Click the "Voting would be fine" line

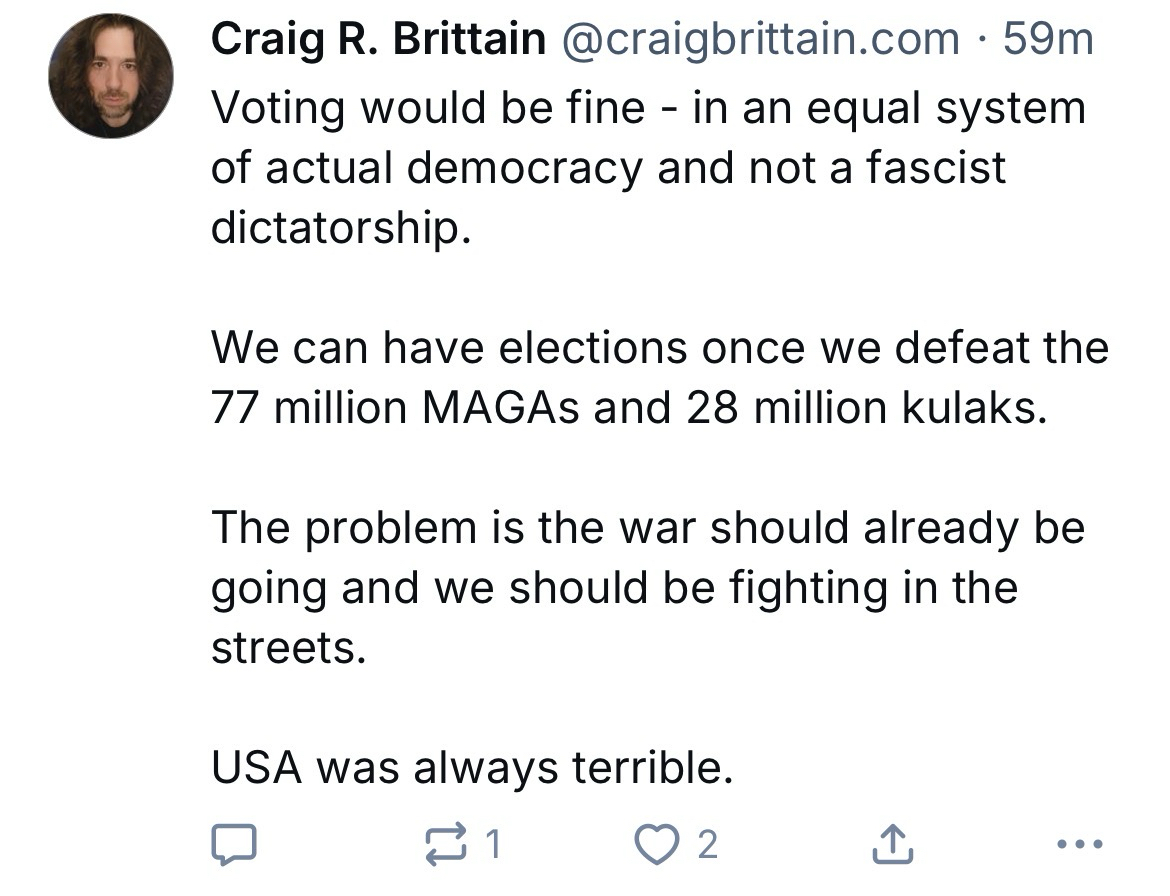pos(647,108)
